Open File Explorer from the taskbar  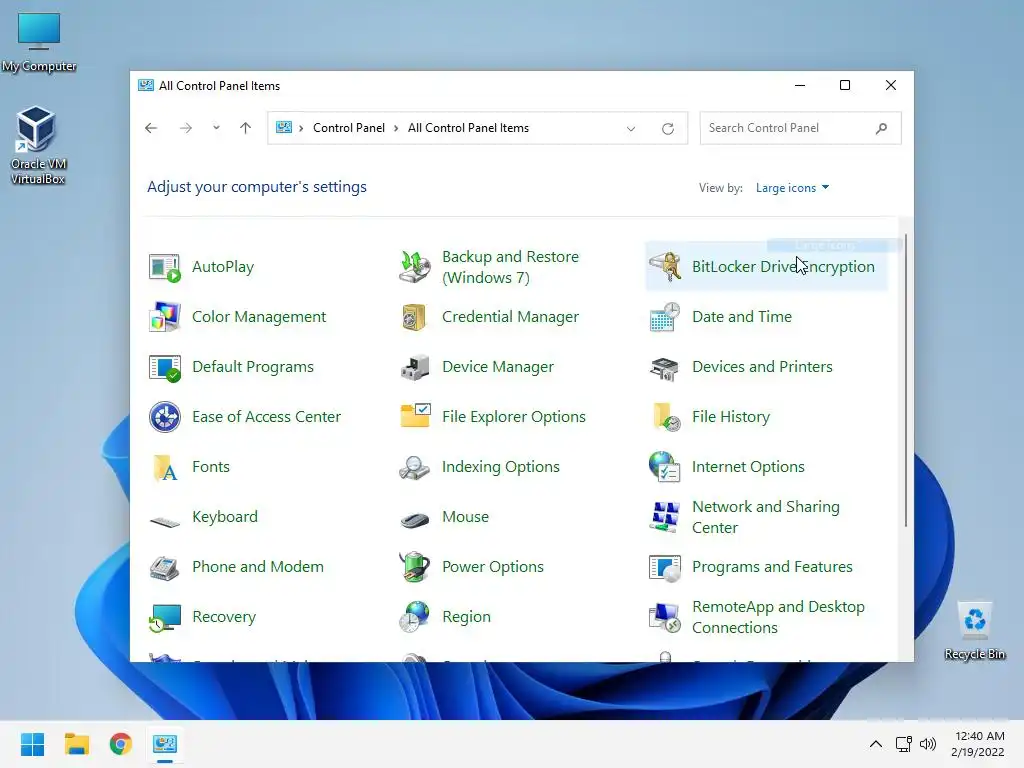[x=76, y=744]
